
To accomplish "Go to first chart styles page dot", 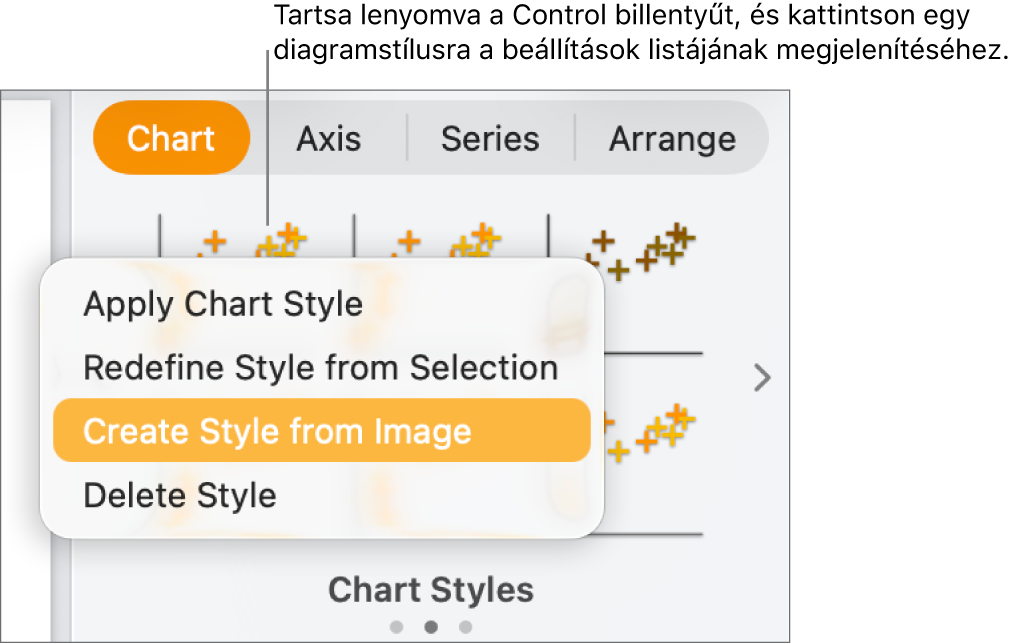I will [397, 627].
